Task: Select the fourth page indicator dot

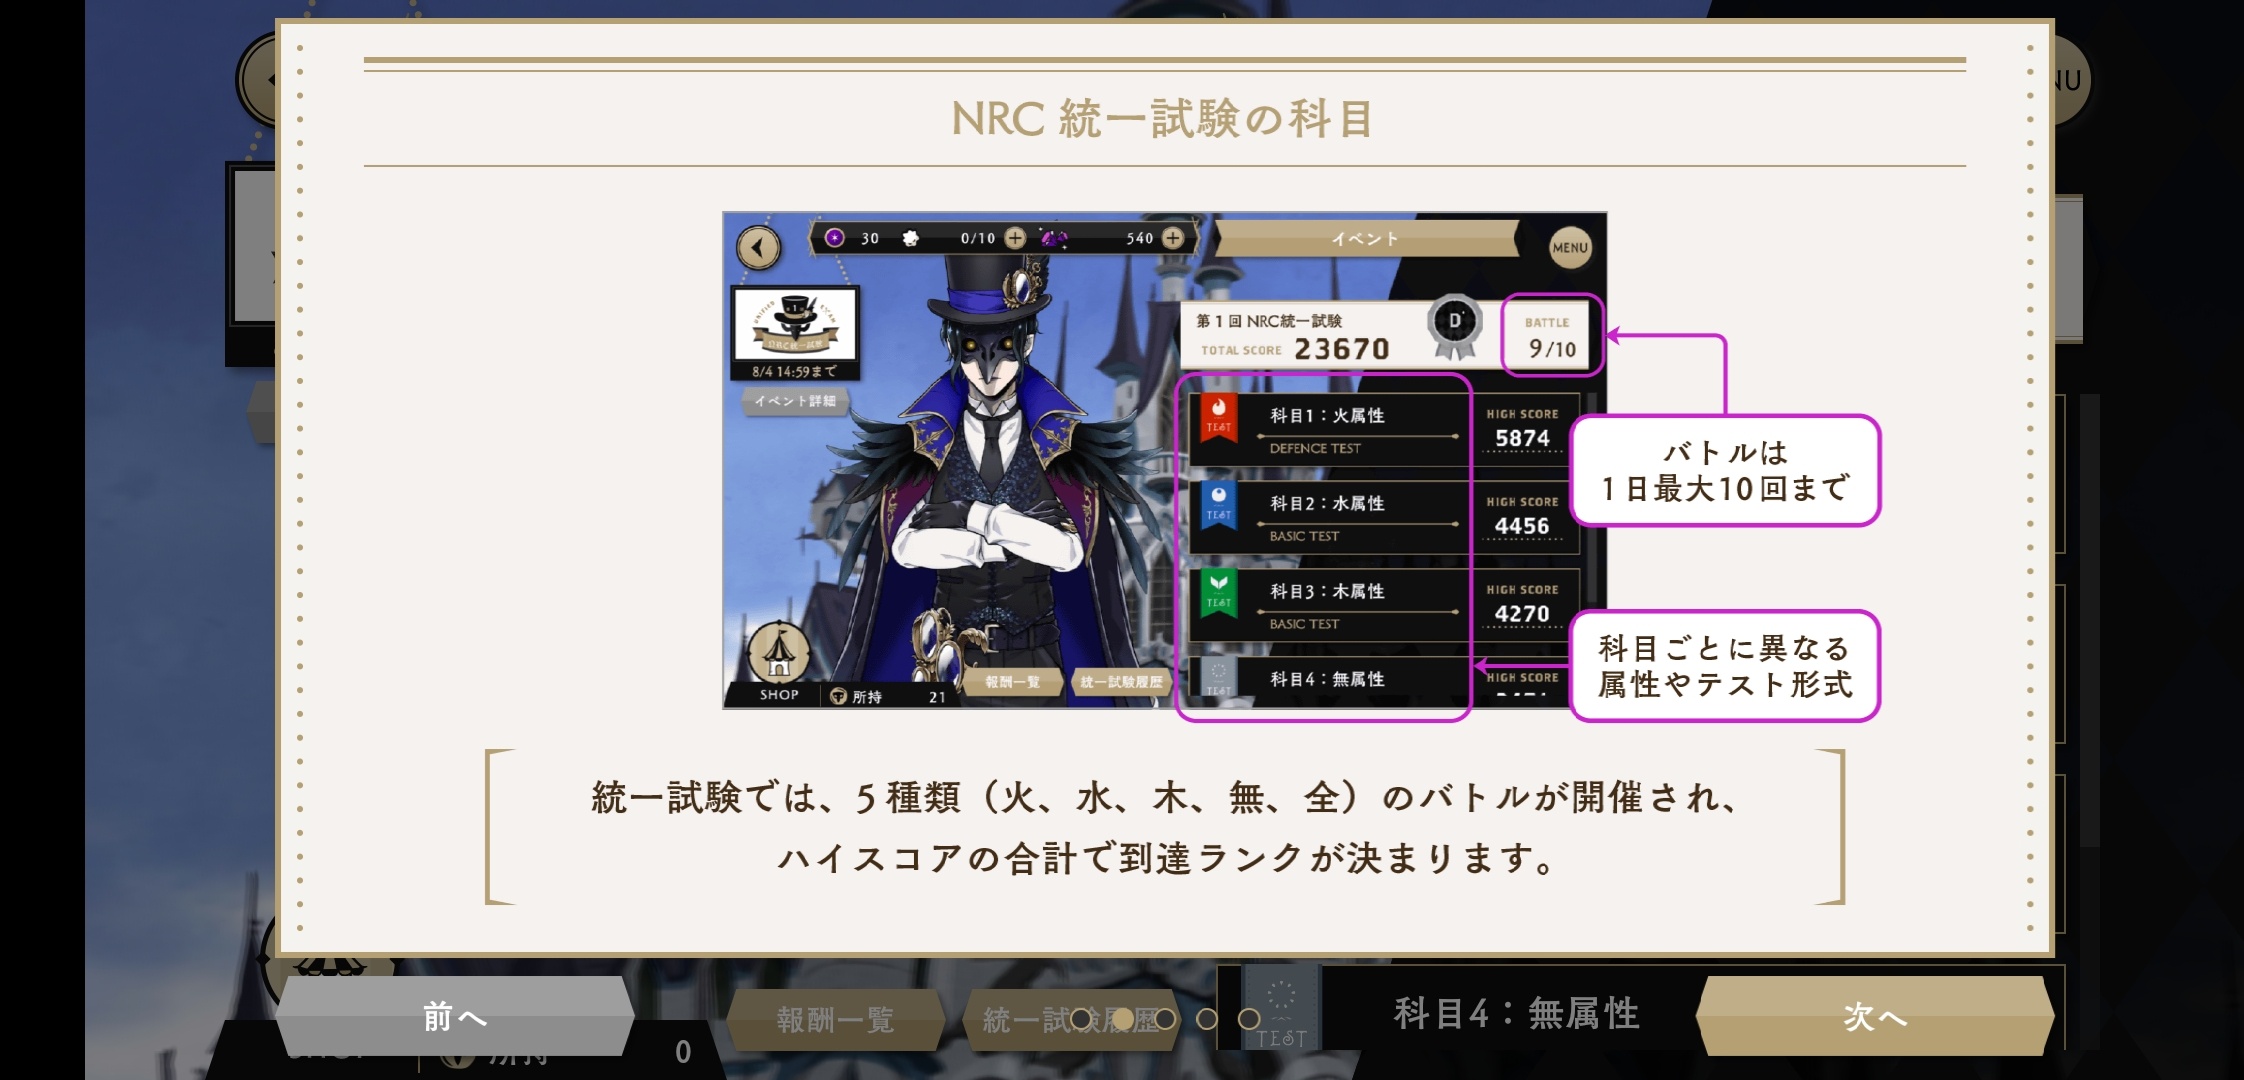Action: [1207, 1019]
